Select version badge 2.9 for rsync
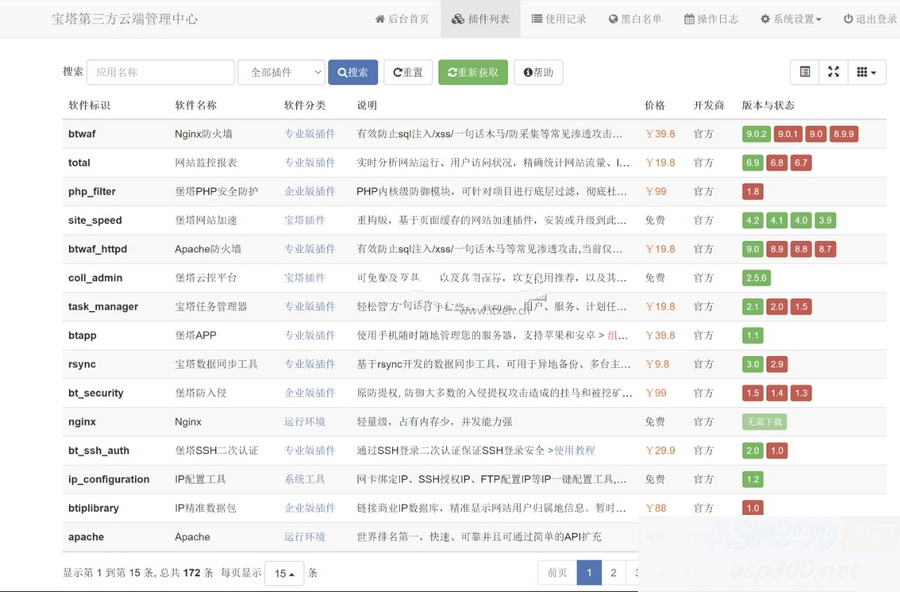Viewport: 900px width, 592px height. click(777, 363)
